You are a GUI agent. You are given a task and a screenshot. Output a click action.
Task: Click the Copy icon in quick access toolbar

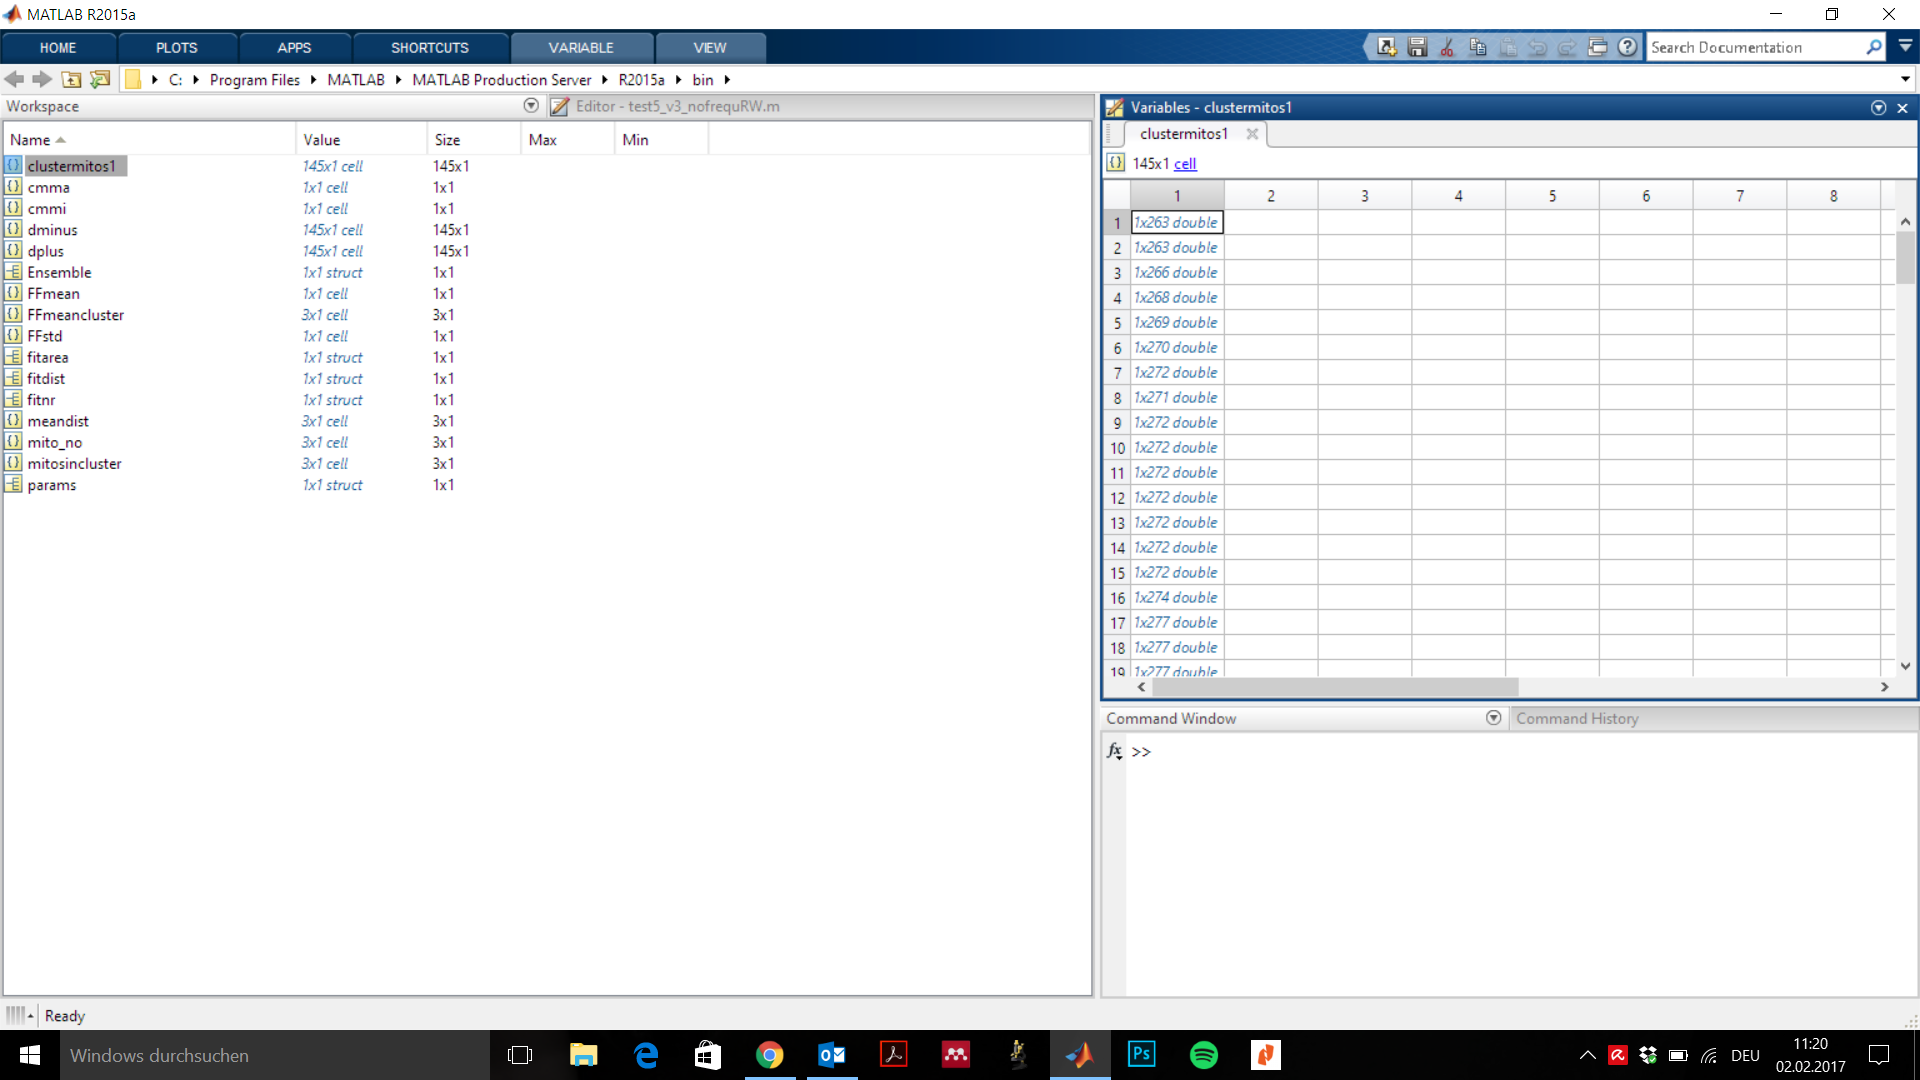1477,47
